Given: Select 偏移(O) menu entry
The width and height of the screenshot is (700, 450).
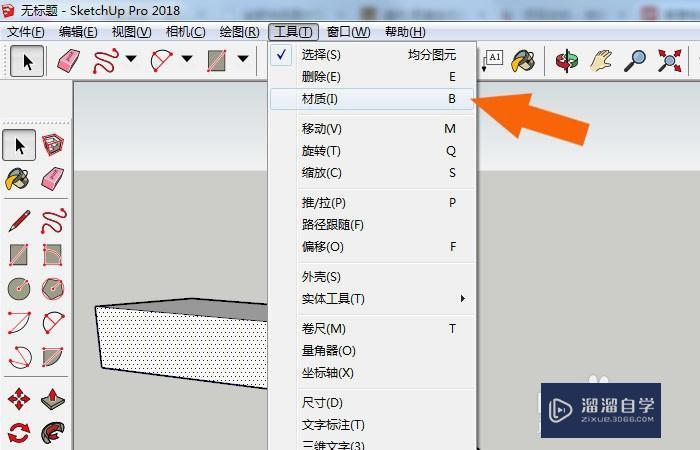Looking at the screenshot, I should point(372,247).
